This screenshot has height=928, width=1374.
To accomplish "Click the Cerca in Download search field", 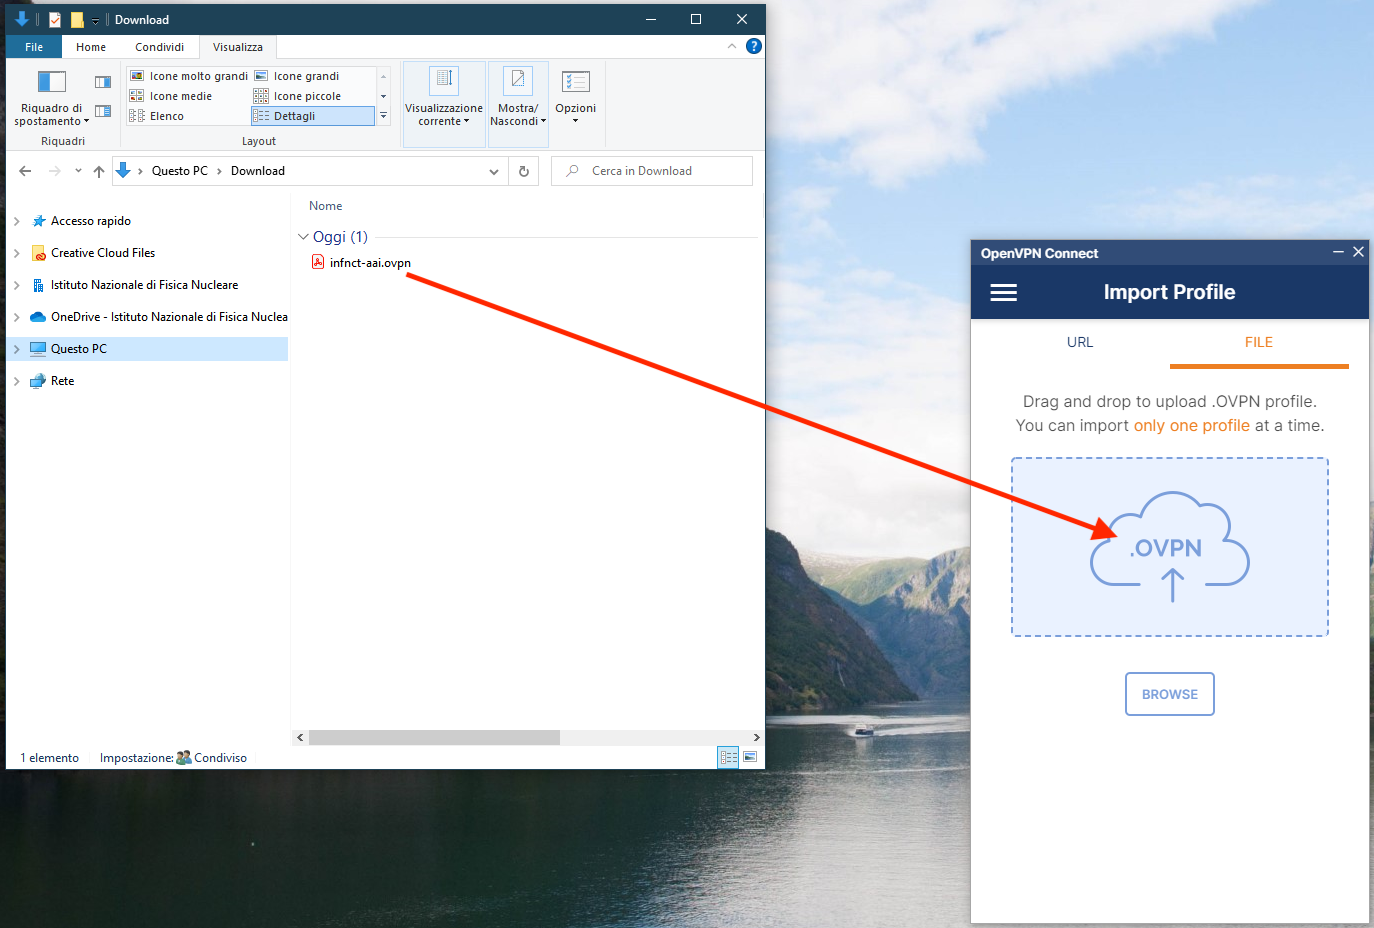I will (x=652, y=171).
